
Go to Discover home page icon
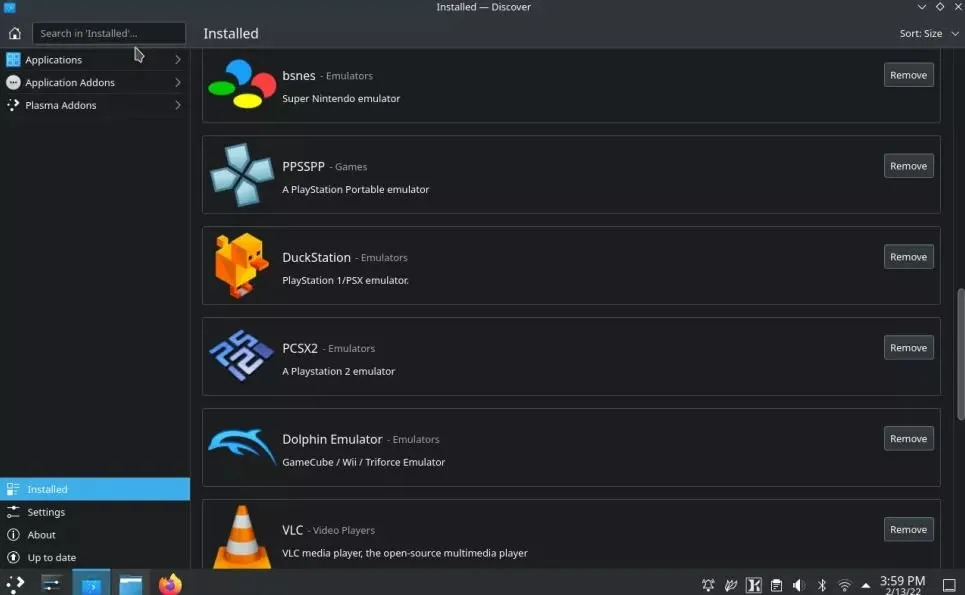coord(14,33)
